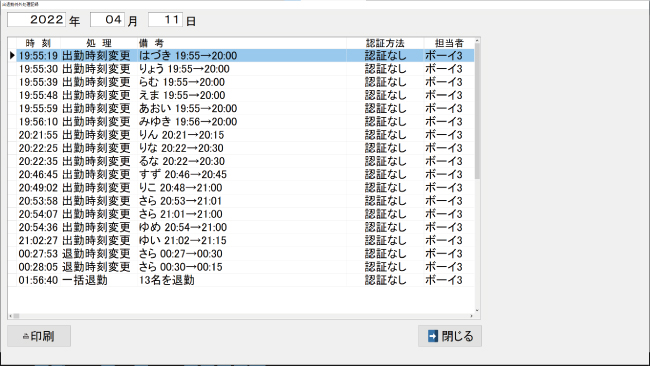This screenshot has height=366, width=650.
Task: Click remark ゆめ 20:54→21:00
Action: click(x=183, y=228)
